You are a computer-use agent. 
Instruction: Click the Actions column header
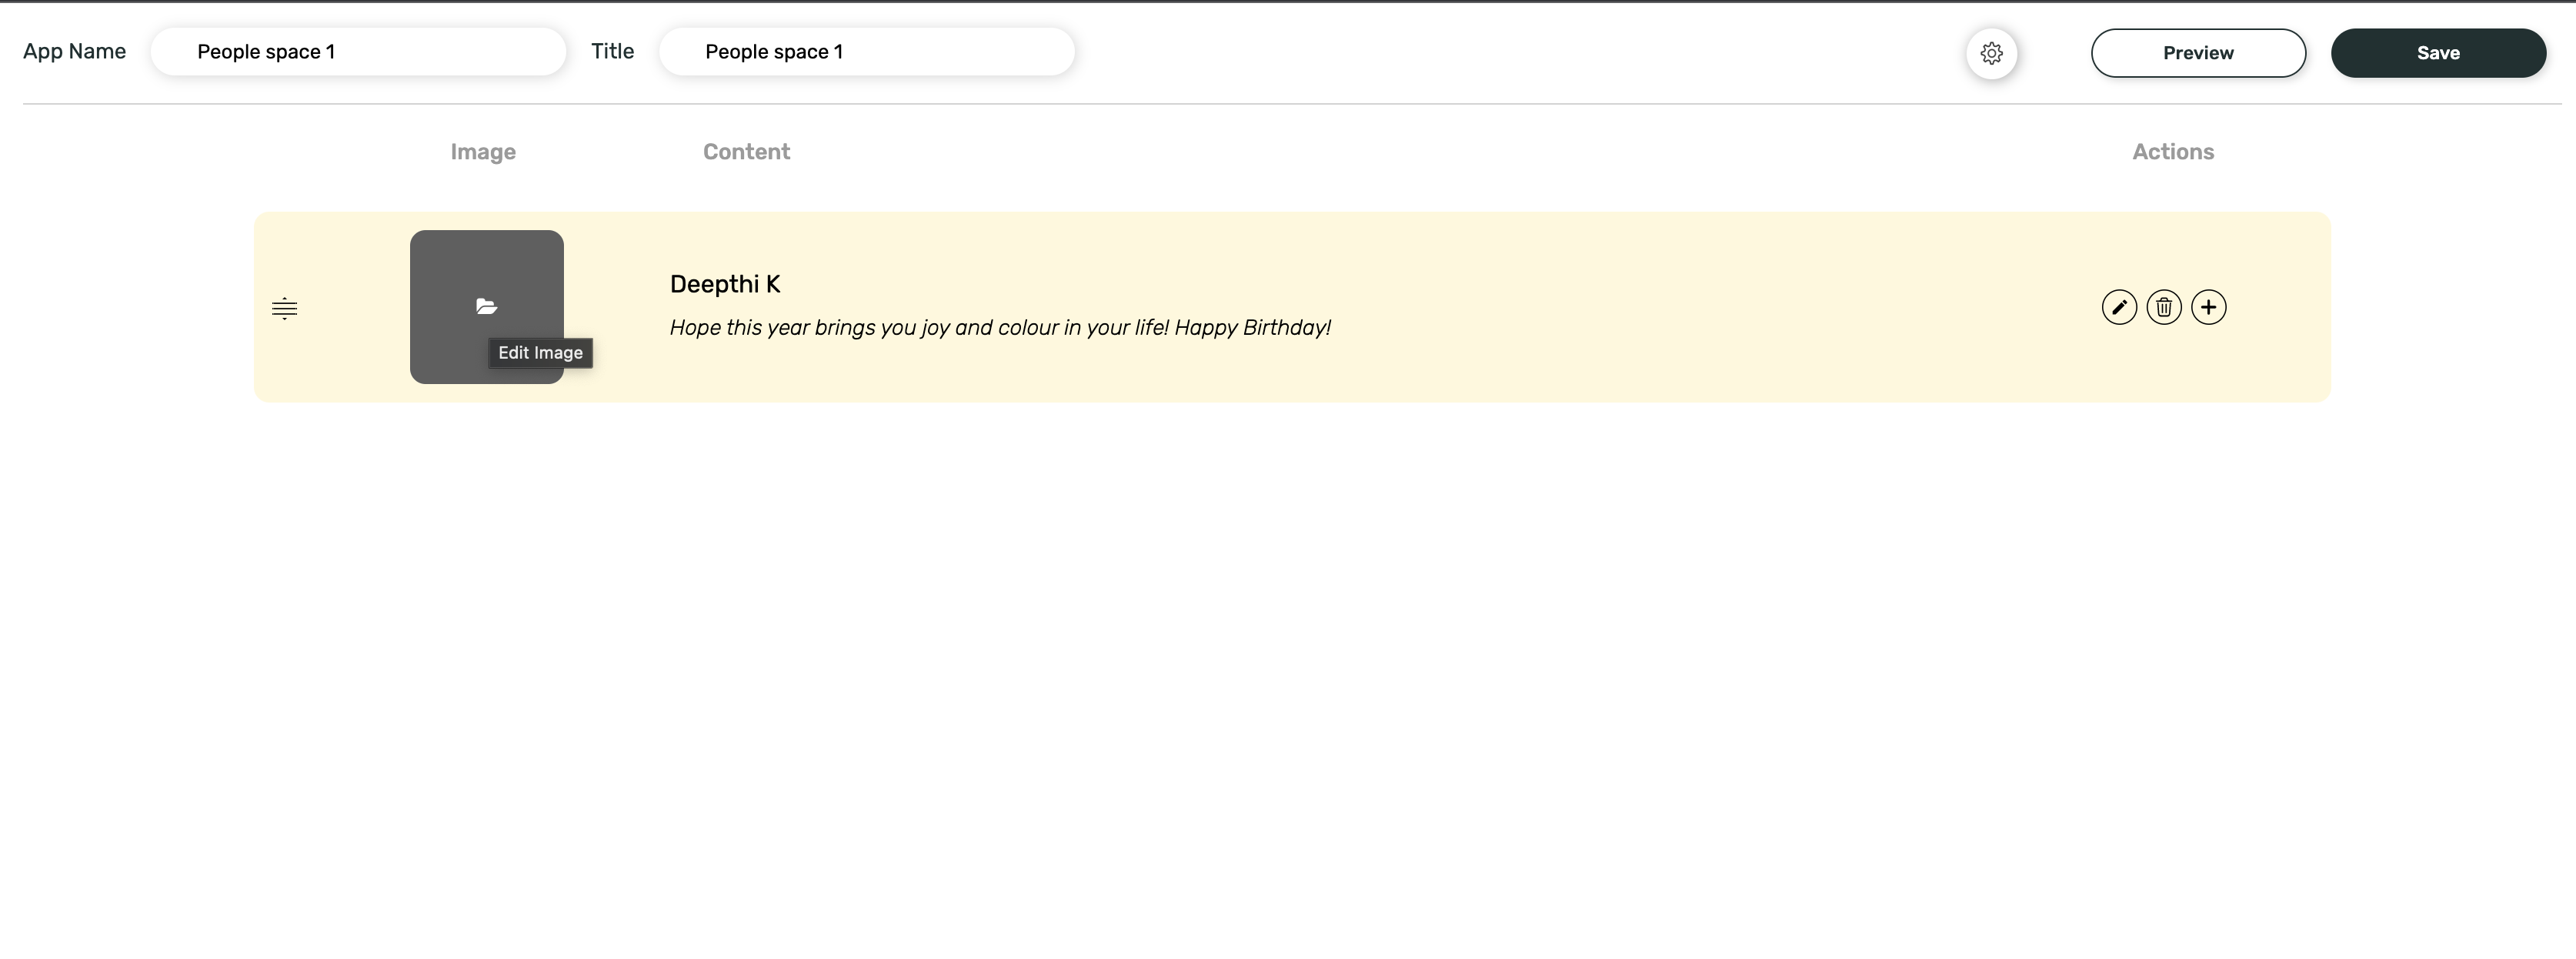[x=2172, y=152]
